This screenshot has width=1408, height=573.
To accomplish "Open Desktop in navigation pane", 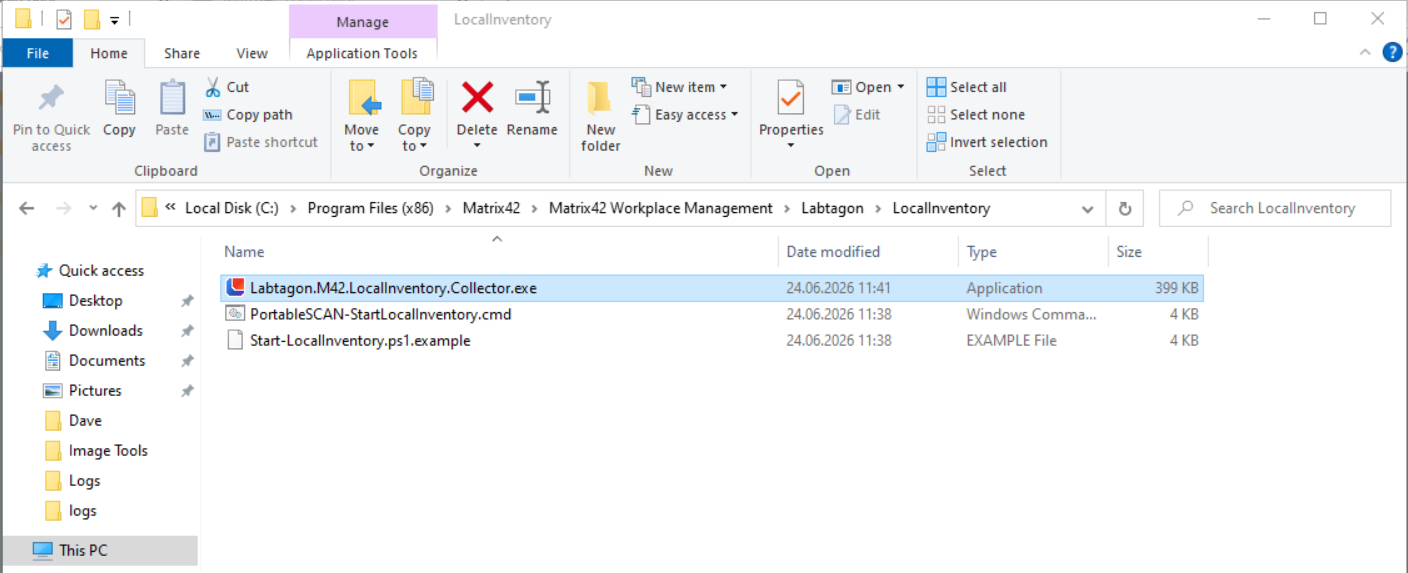I will 95,301.
